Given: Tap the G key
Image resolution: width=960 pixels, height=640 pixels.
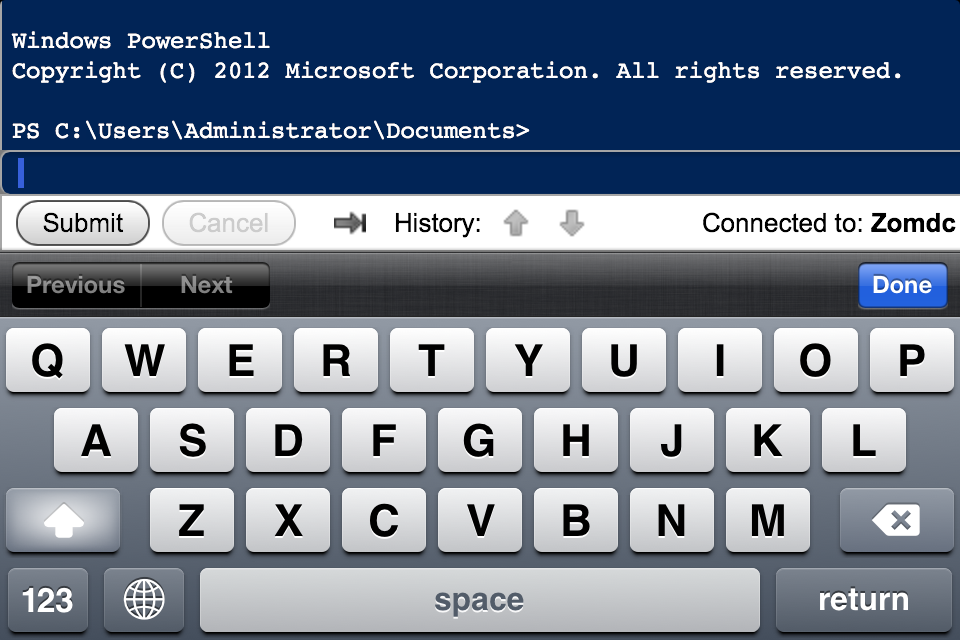Looking at the screenshot, I should (x=479, y=440).
